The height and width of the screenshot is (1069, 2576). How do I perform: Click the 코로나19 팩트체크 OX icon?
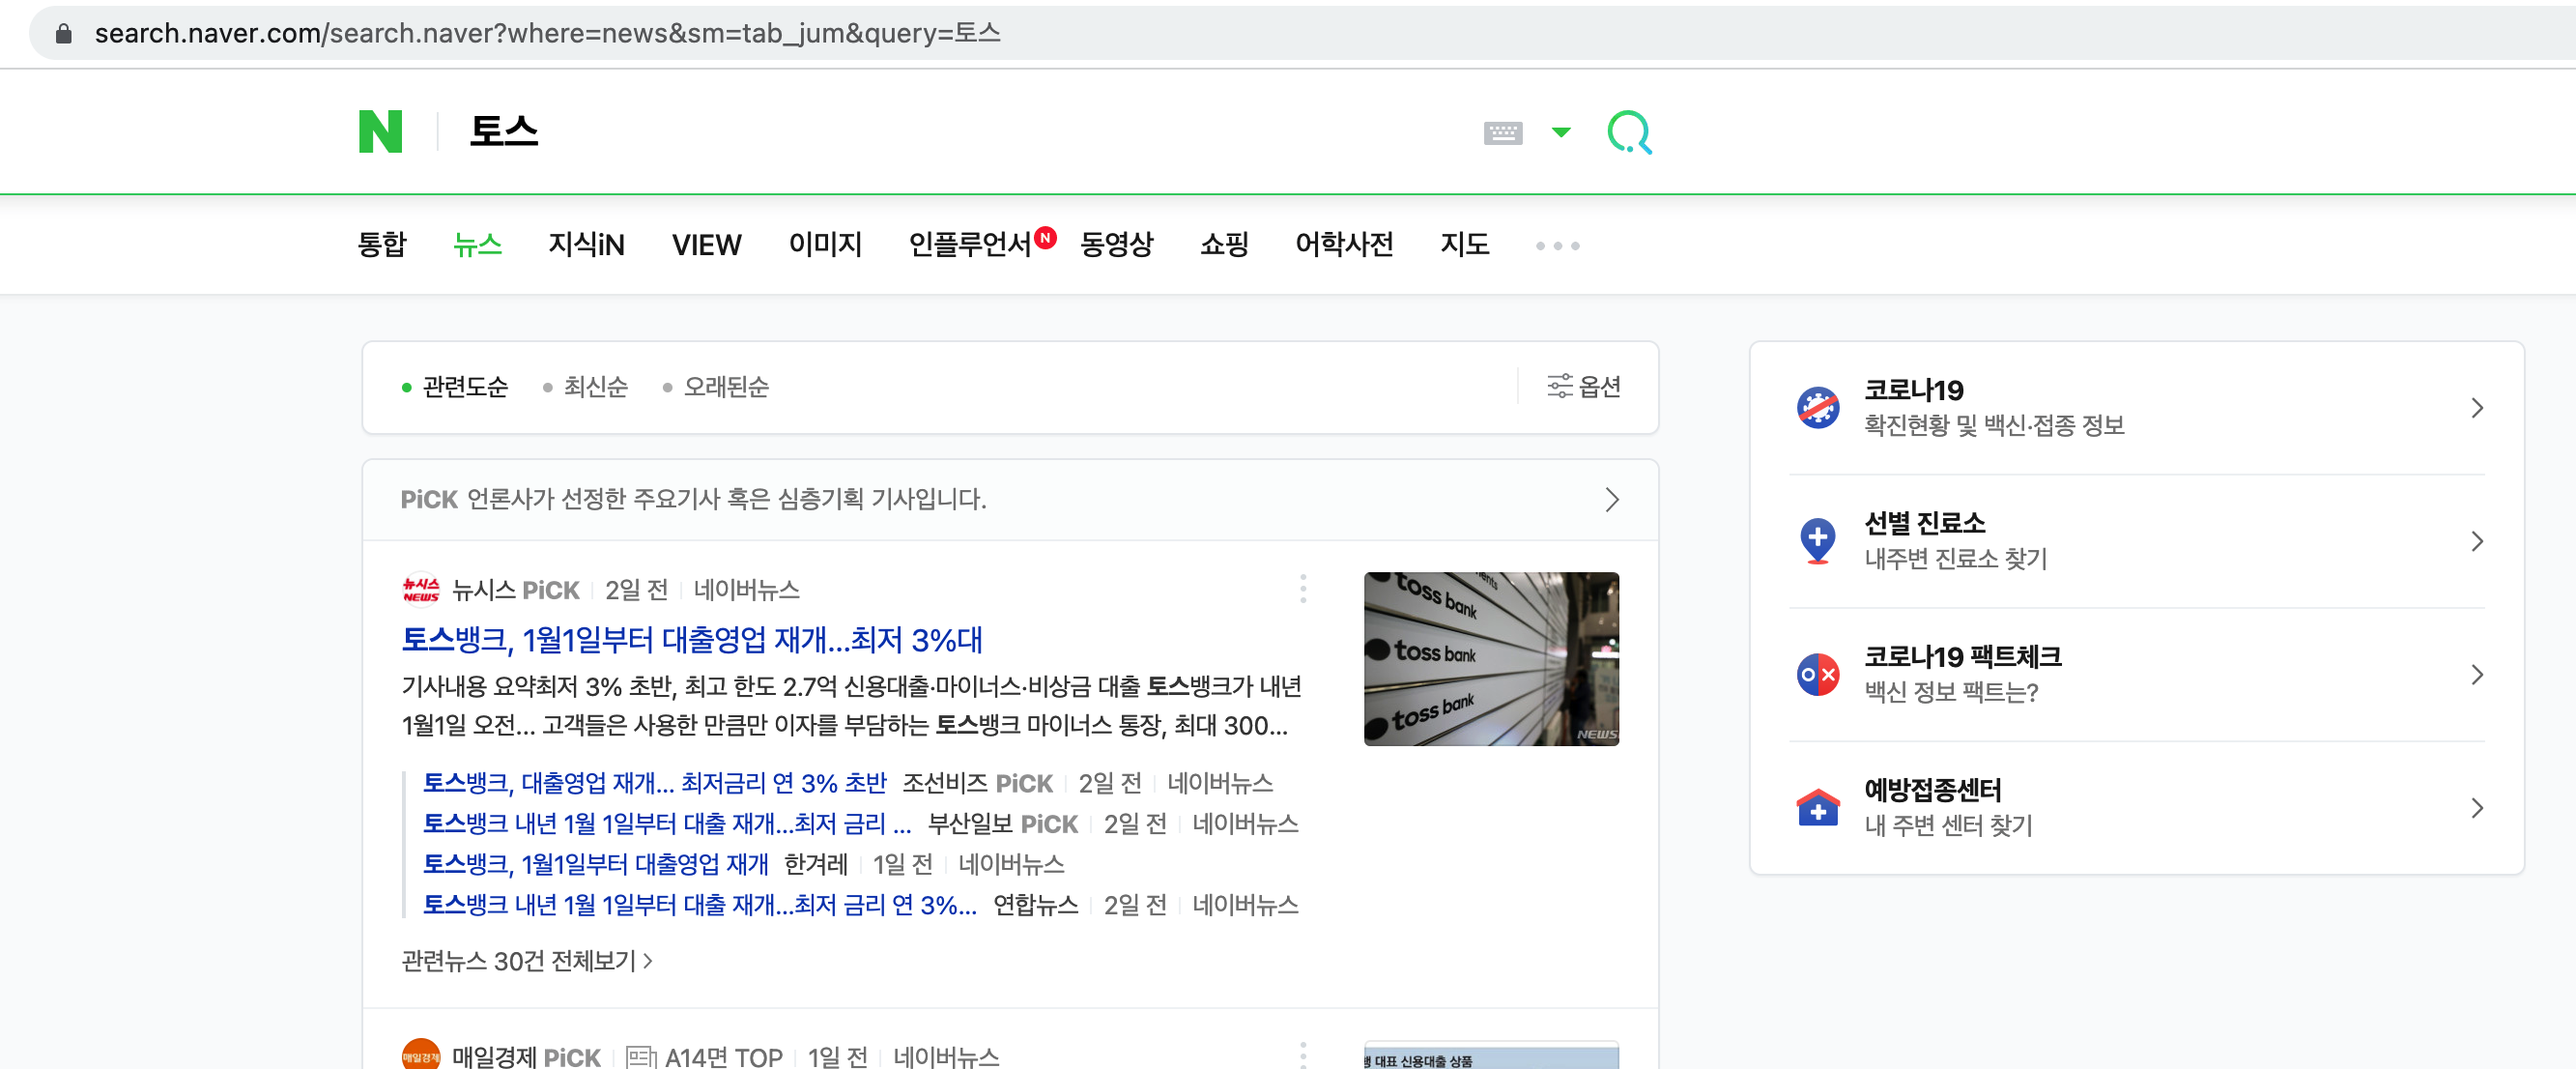[1817, 675]
